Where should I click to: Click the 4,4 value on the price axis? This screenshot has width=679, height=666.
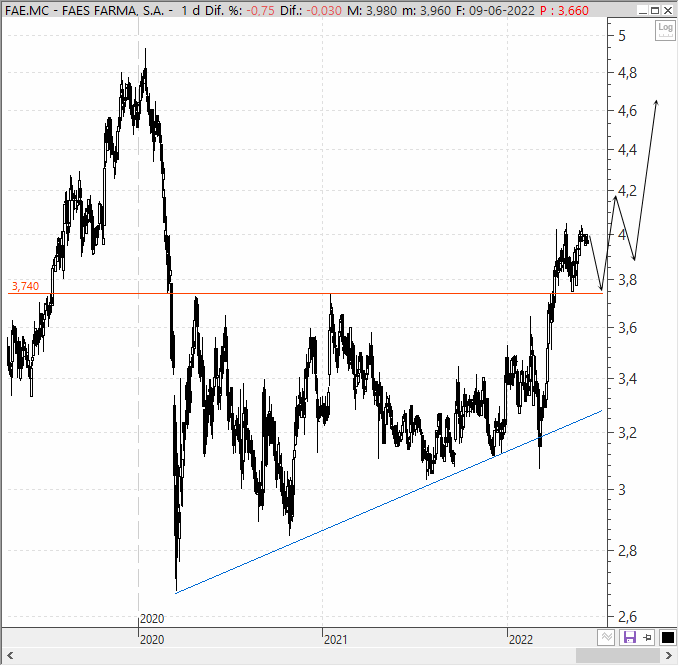(627, 150)
